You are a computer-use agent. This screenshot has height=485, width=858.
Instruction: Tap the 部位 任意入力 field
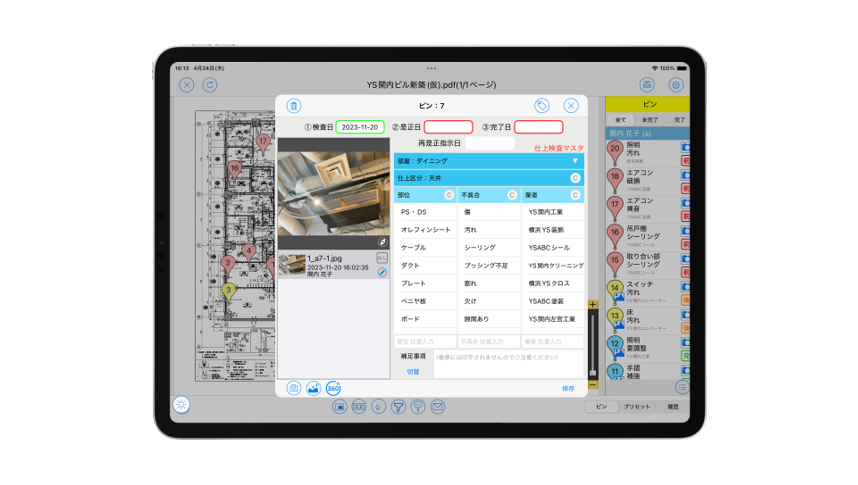point(425,342)
